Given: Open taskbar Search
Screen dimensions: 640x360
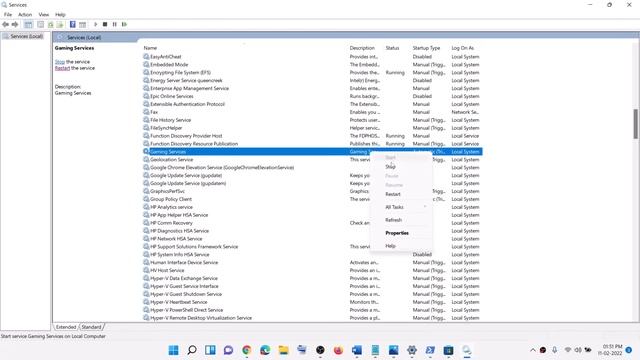Looking at the screenshot, I should pyautogui.click(x=192, y=350).
